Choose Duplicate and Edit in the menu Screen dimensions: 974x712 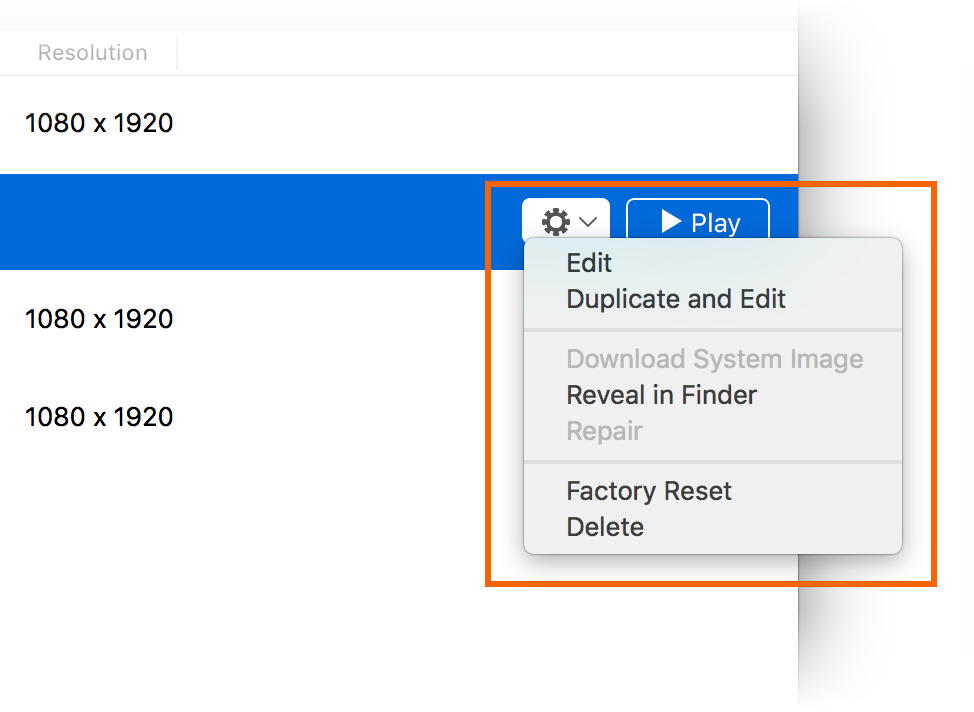[x=676, y=298]
